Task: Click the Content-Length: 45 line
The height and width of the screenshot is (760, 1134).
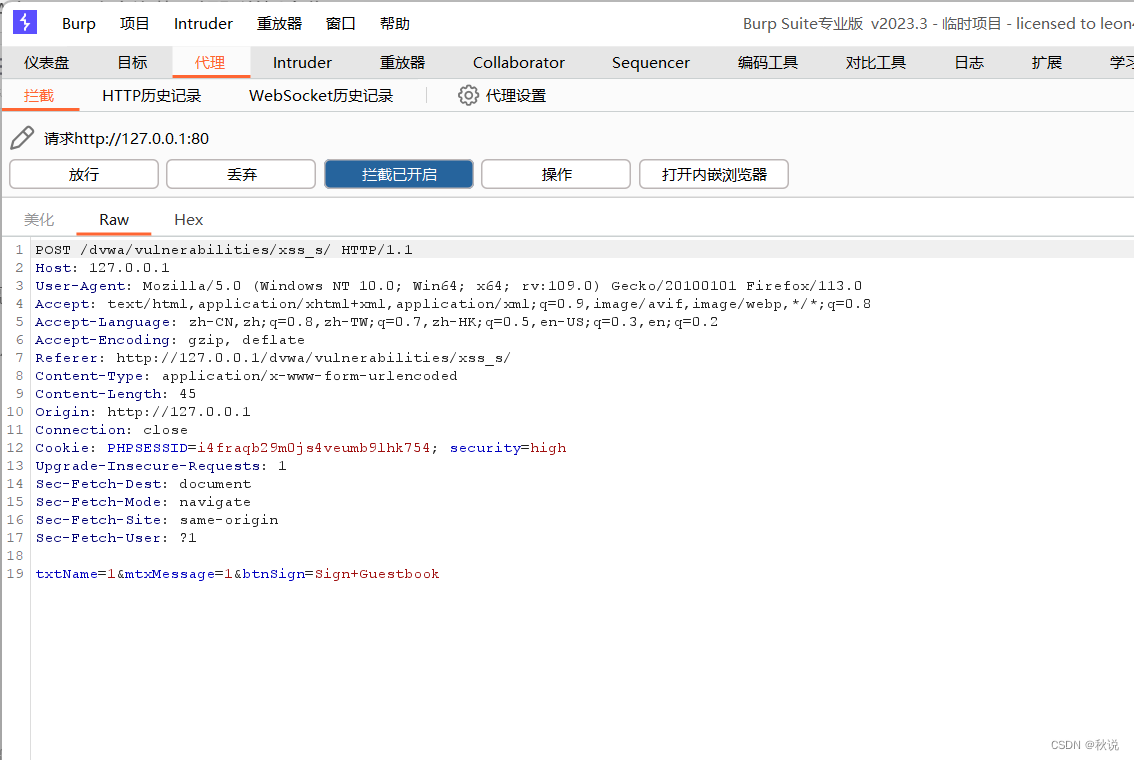Action: (x=116, y=394)
